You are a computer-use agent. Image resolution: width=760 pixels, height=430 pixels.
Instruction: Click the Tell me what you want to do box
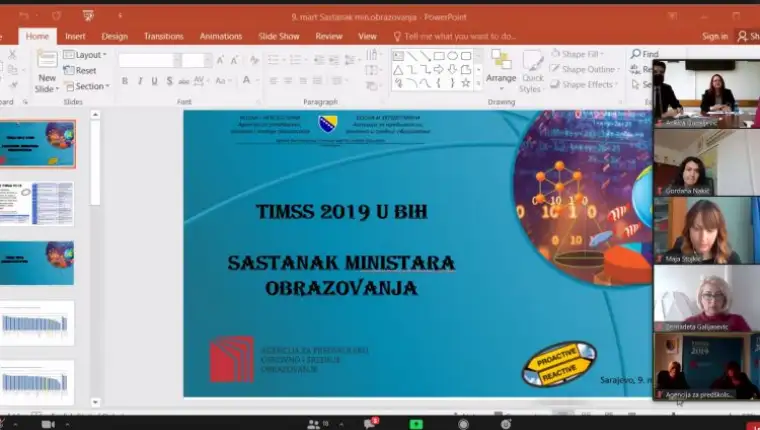[455, 36]
